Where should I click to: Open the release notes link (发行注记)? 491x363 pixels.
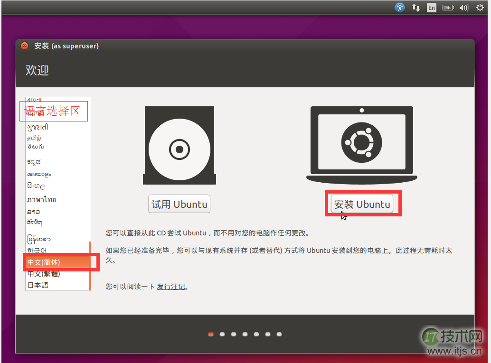172,286
